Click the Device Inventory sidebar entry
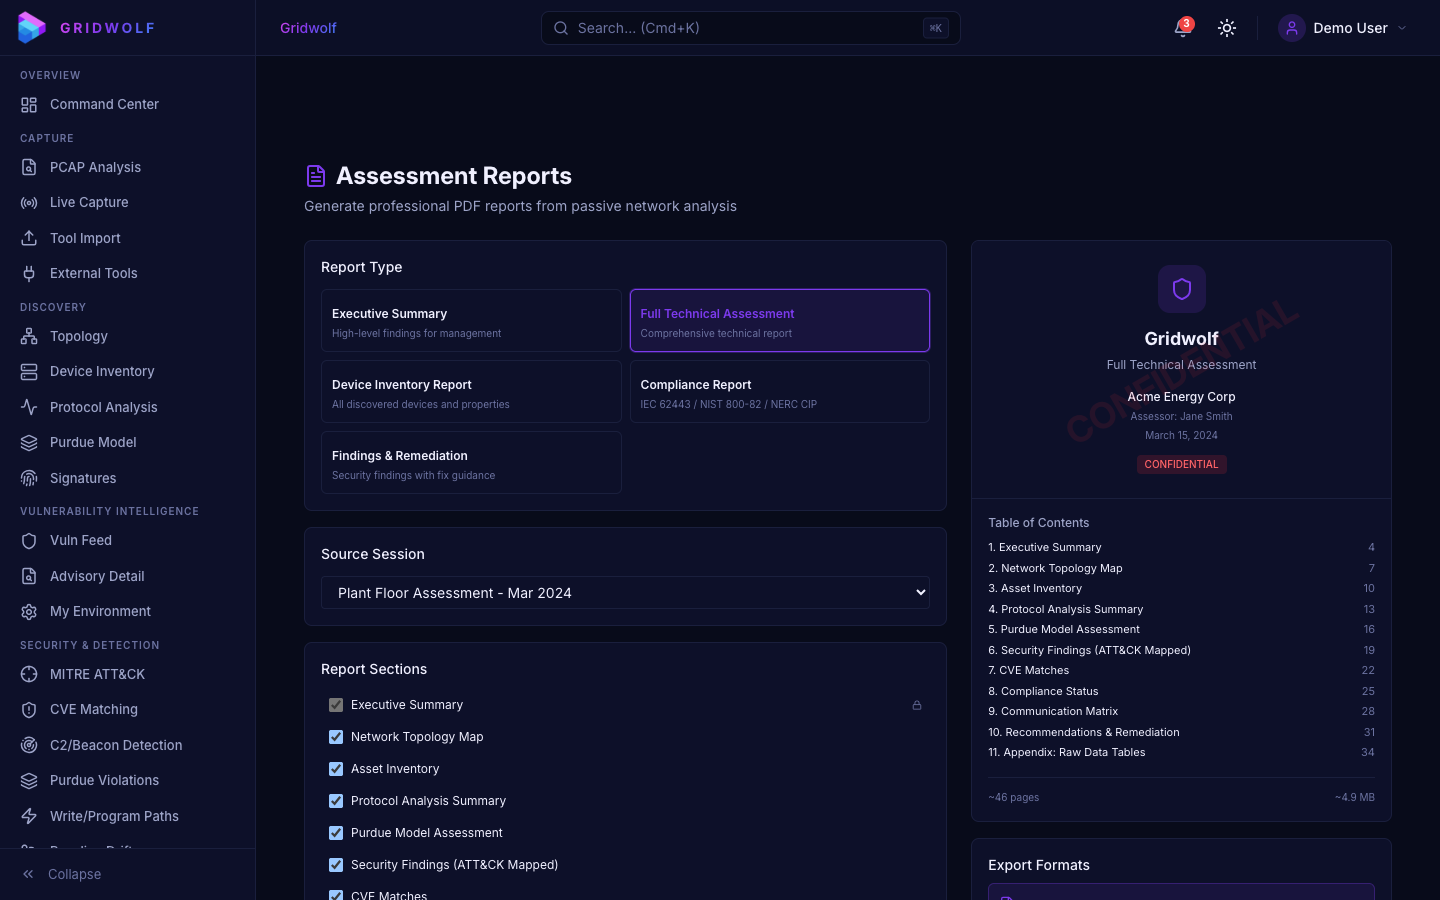Screen dimensions: 1440x900 102,371
